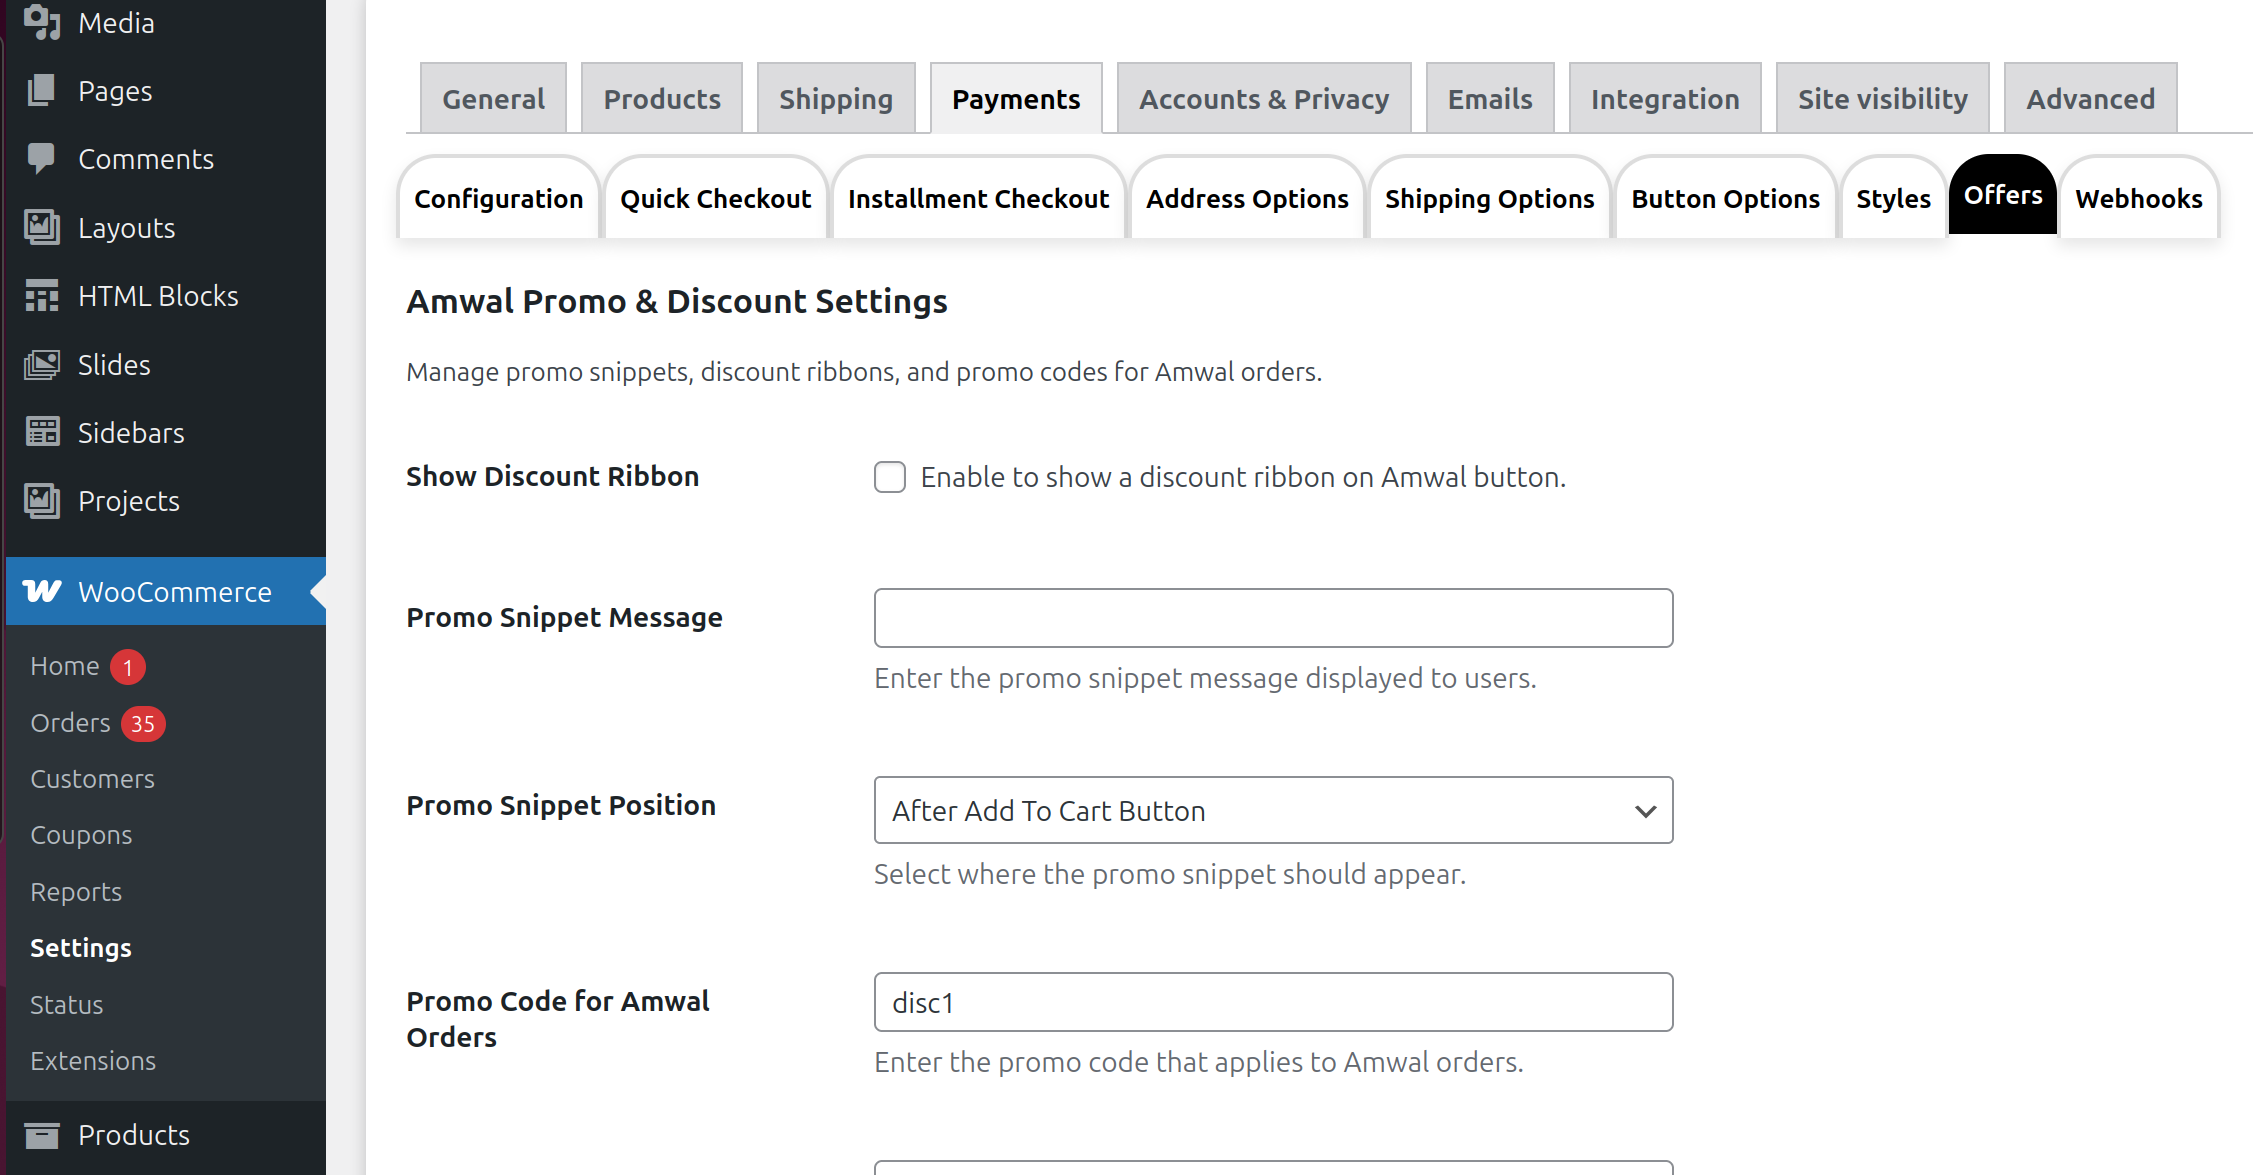Click the Media icon in sidebar
This screenshot has height=1175, width=2253.
41,22
